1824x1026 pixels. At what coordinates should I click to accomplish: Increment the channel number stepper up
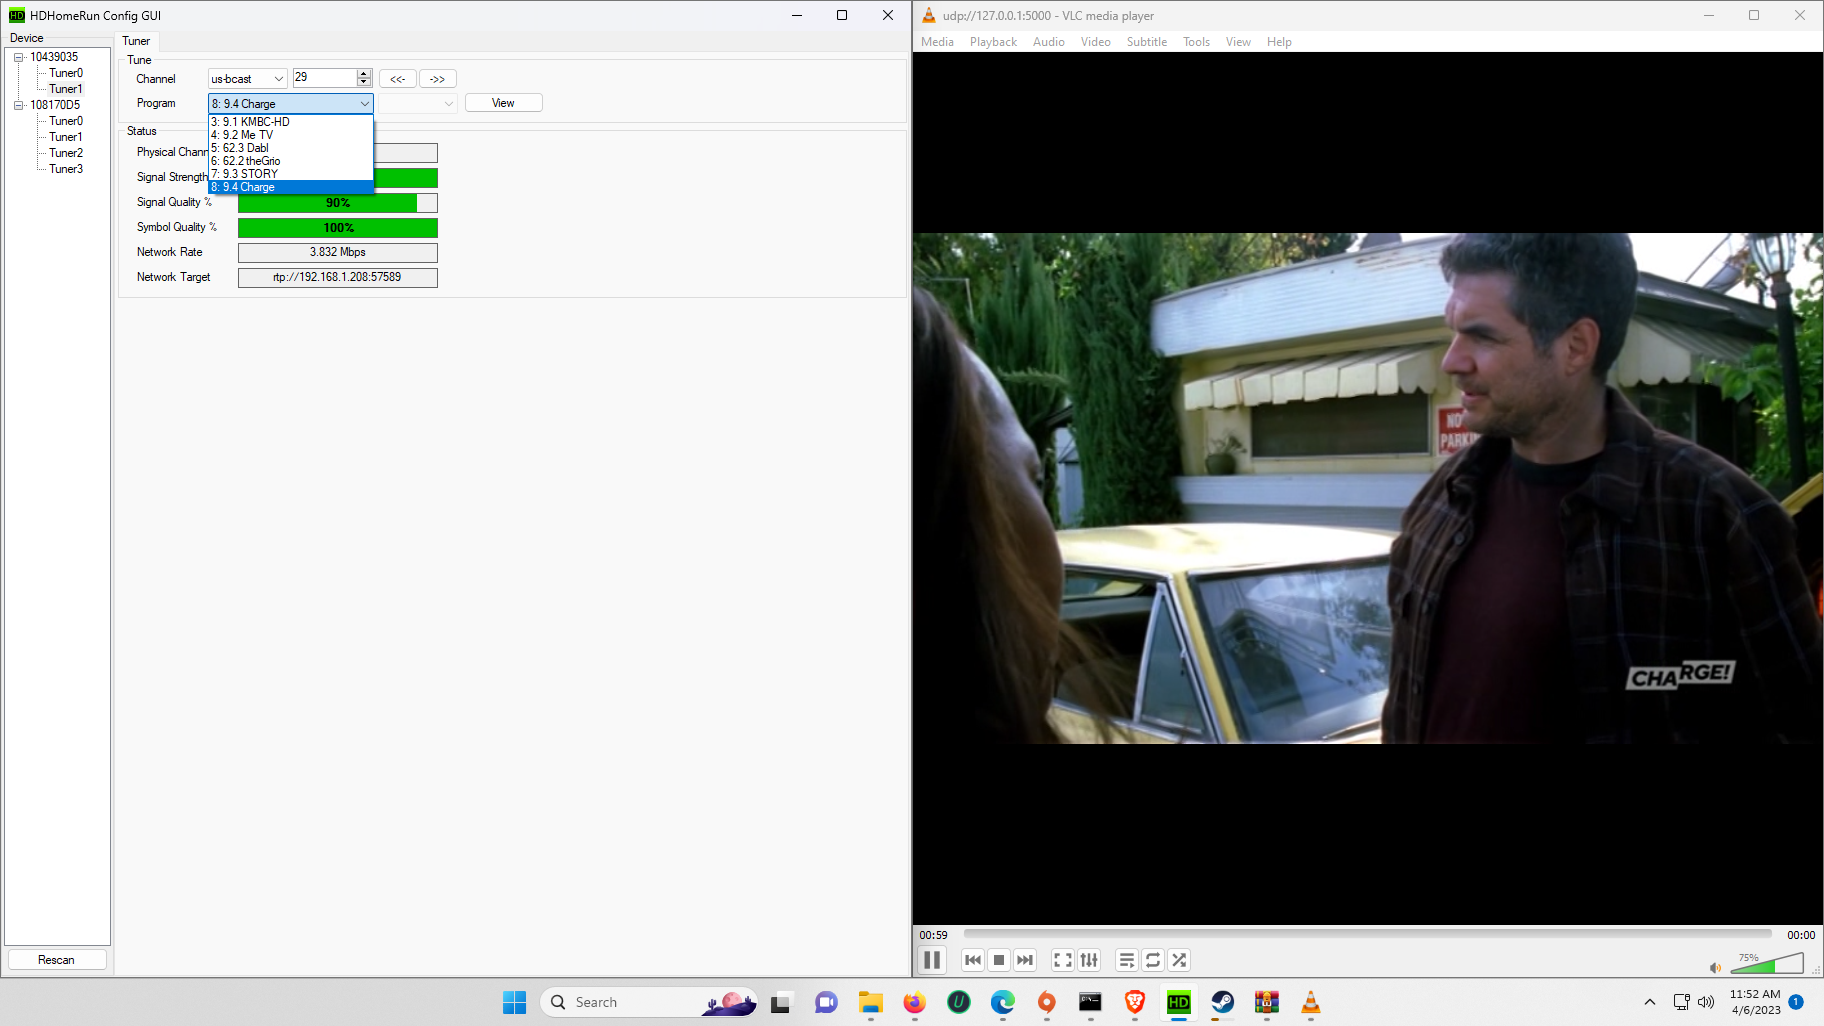coord(364,74)
